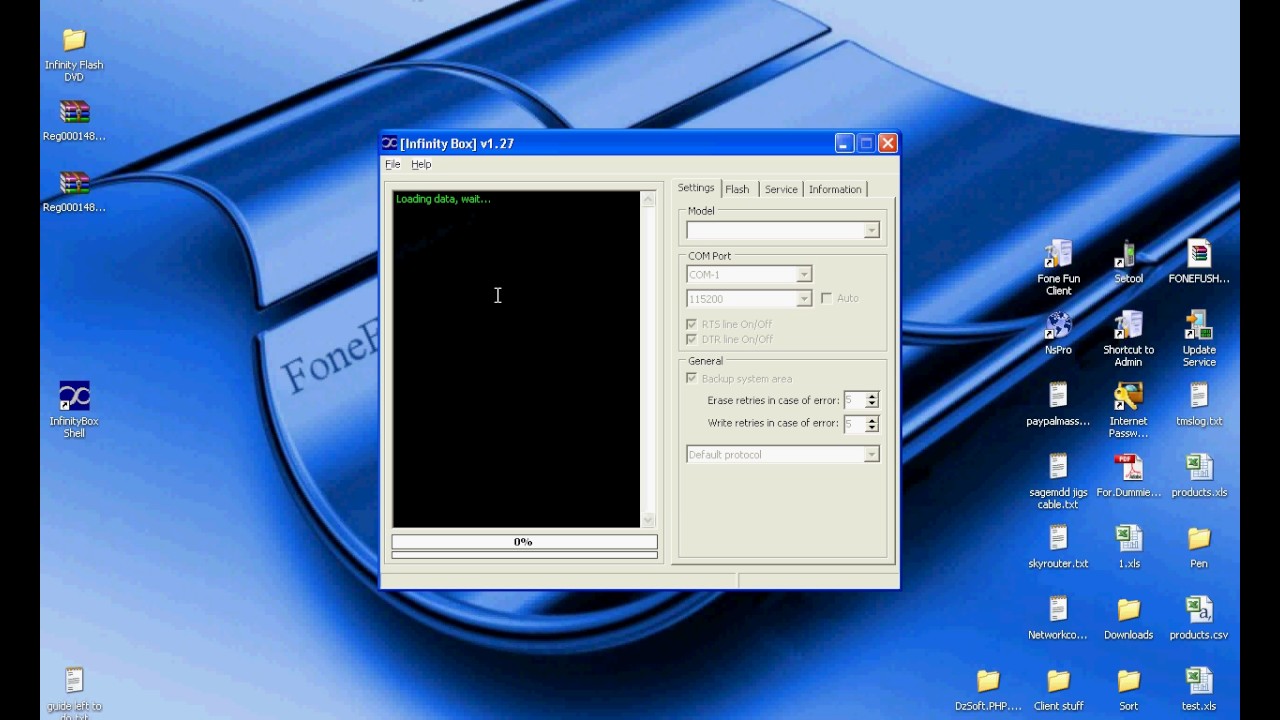Open the Client stuff folder icon
1280x720 pixels.
coord(1058,681)
